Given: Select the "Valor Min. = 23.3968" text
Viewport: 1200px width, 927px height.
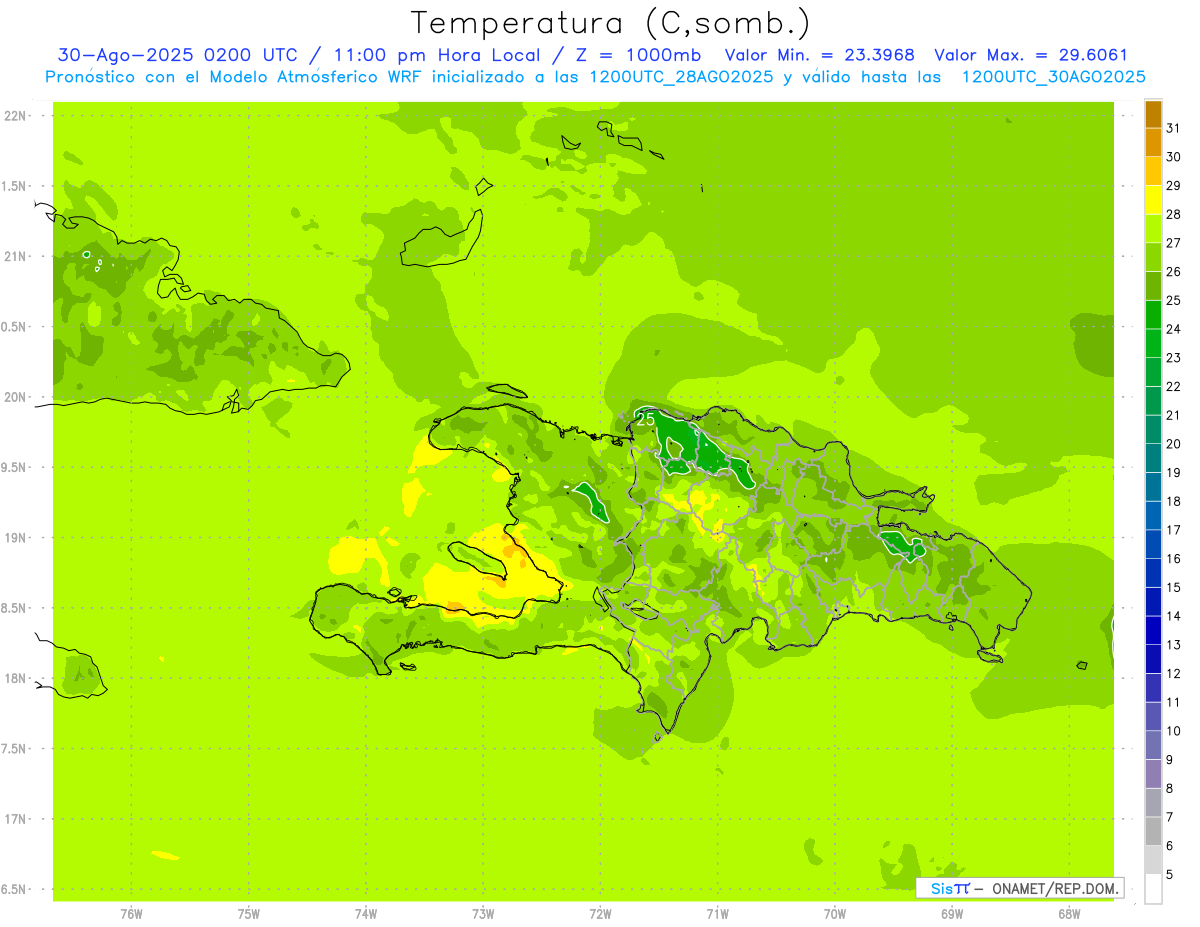Looking at the screenshot, I should point(819,56).
